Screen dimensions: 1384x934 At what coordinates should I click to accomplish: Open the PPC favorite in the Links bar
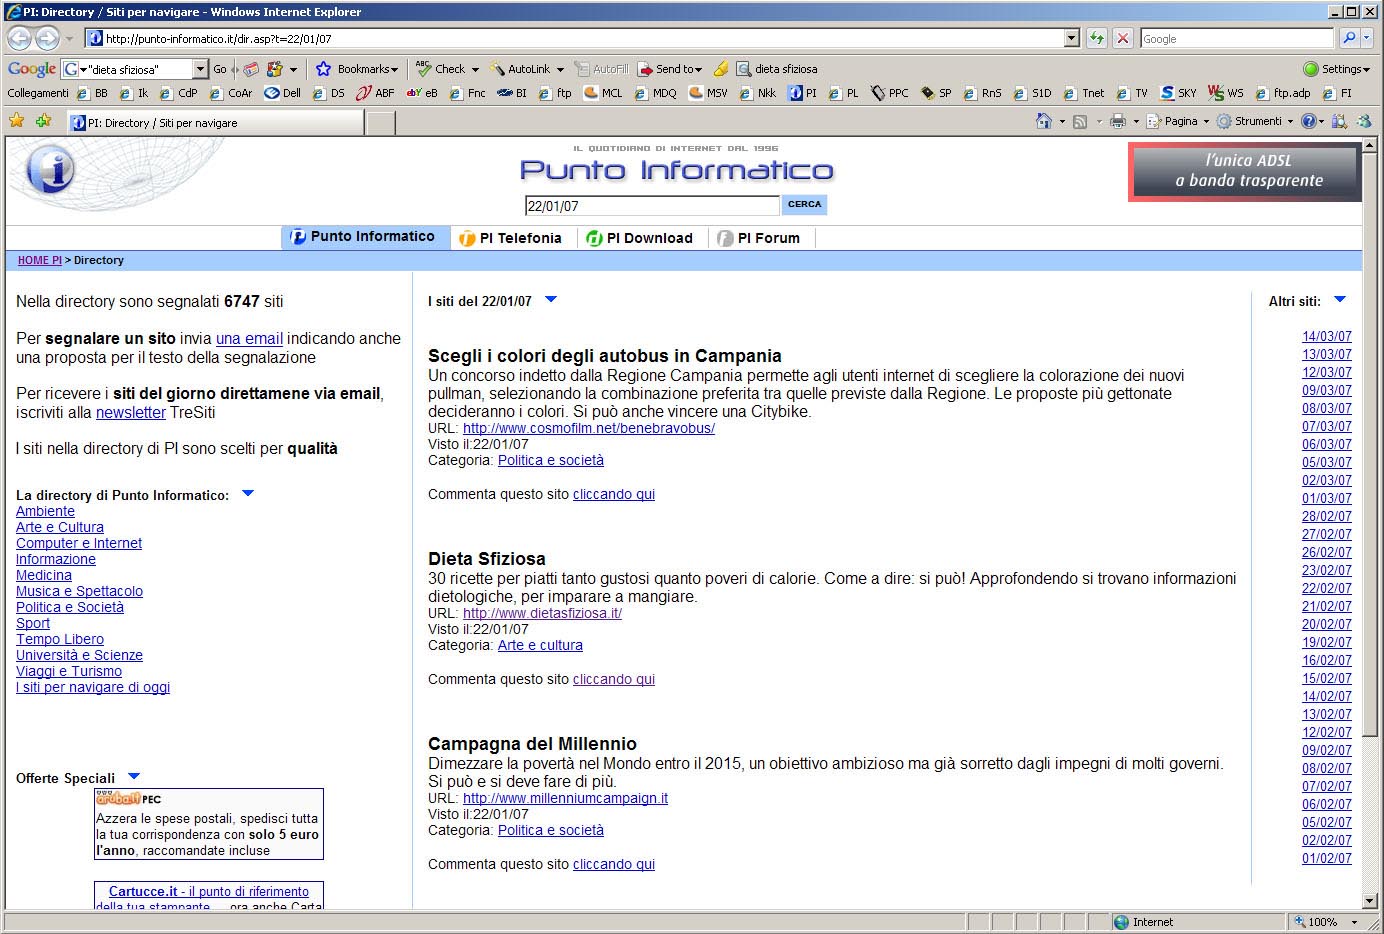pyautogui.click(x=889, y=93)
